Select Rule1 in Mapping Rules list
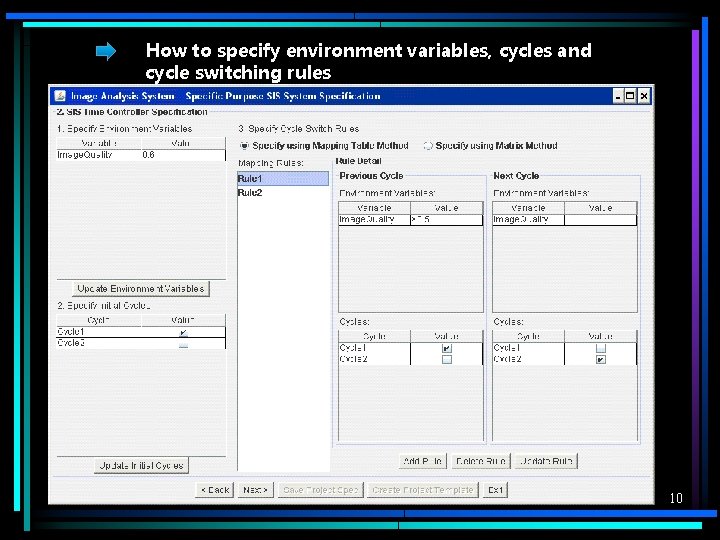The image size is (720, 540). click(x=283, y=179)
